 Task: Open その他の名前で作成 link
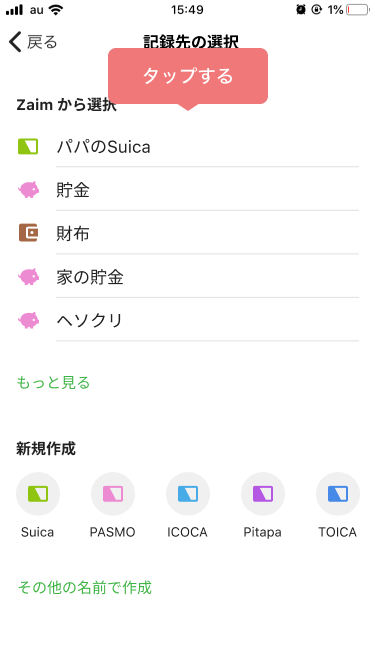[x=84, y=587]
